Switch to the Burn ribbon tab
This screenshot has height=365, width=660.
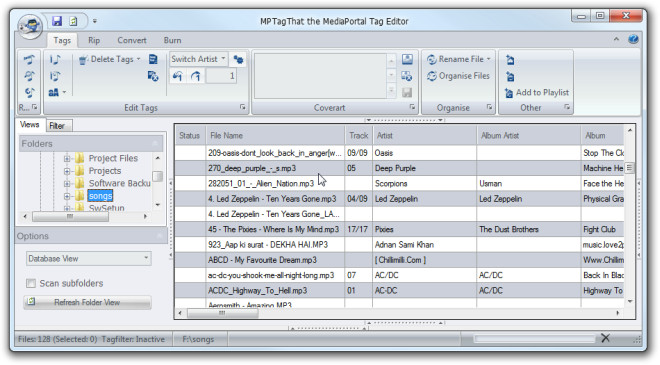172,40
